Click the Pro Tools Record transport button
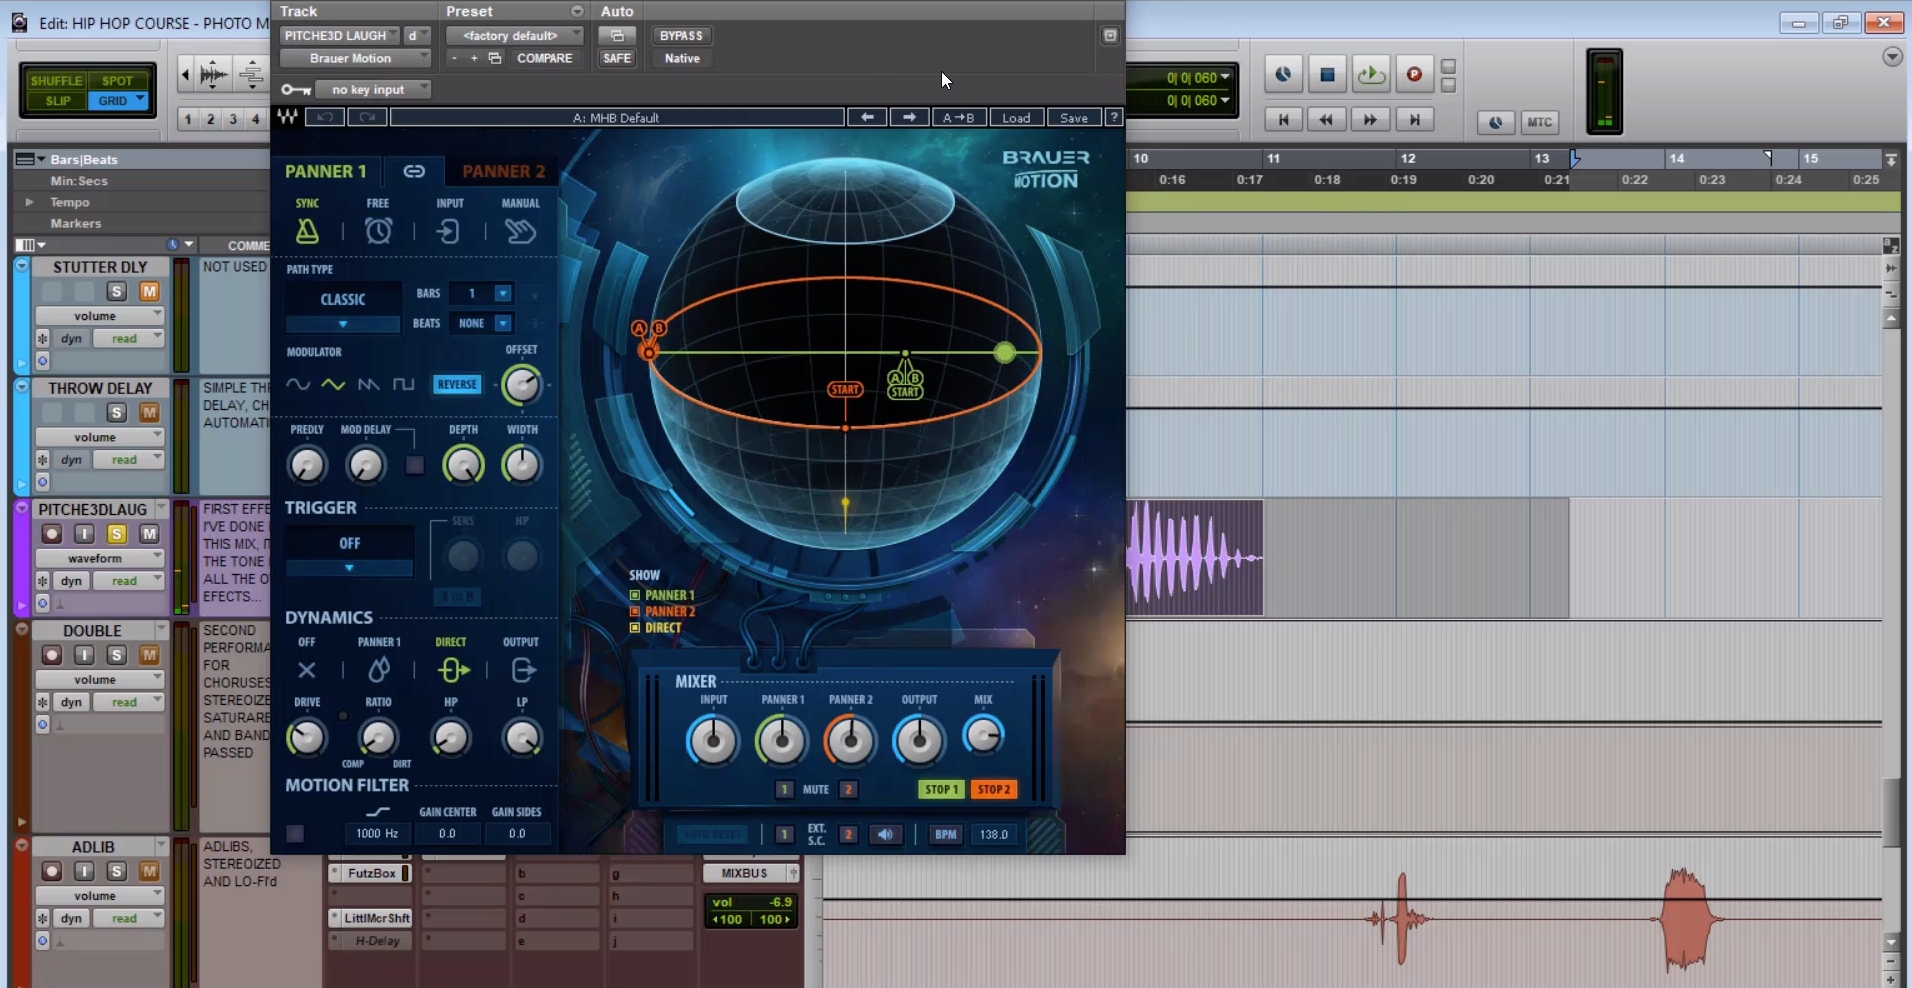This screenshot has width=1912, height=988. (1414, 74)
